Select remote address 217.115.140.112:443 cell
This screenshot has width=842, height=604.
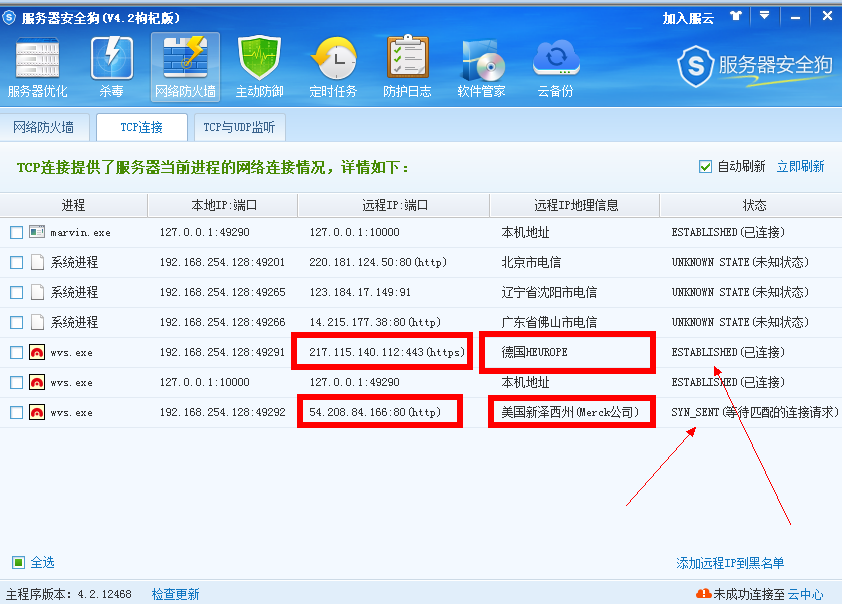pyautogui.click(x=387, y=352)
